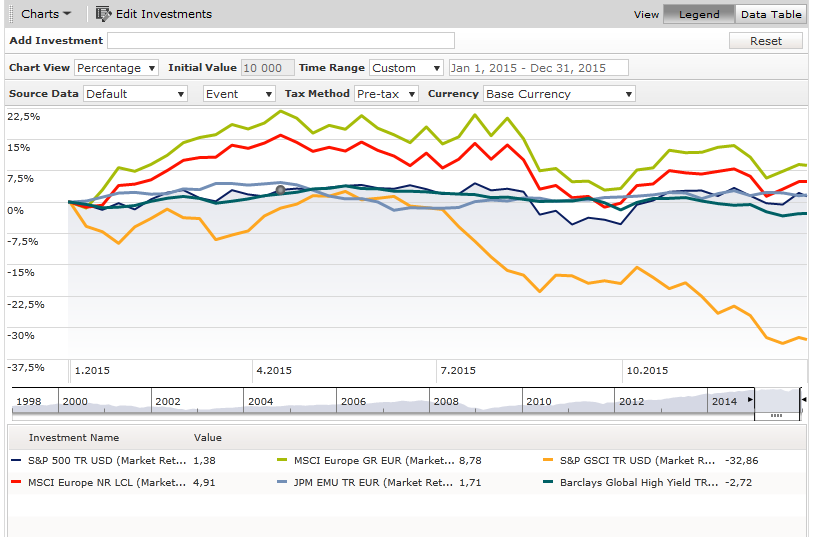Open the Currency Base Currency dropdown

tap(559, 94)
